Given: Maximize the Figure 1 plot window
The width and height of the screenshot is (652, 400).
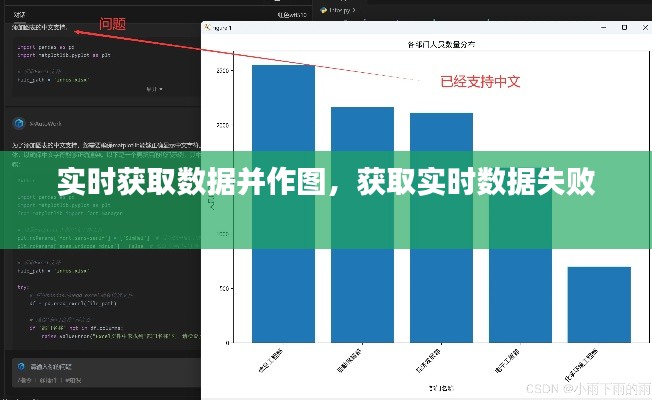Looking at the screenshot, I should 622,27.
